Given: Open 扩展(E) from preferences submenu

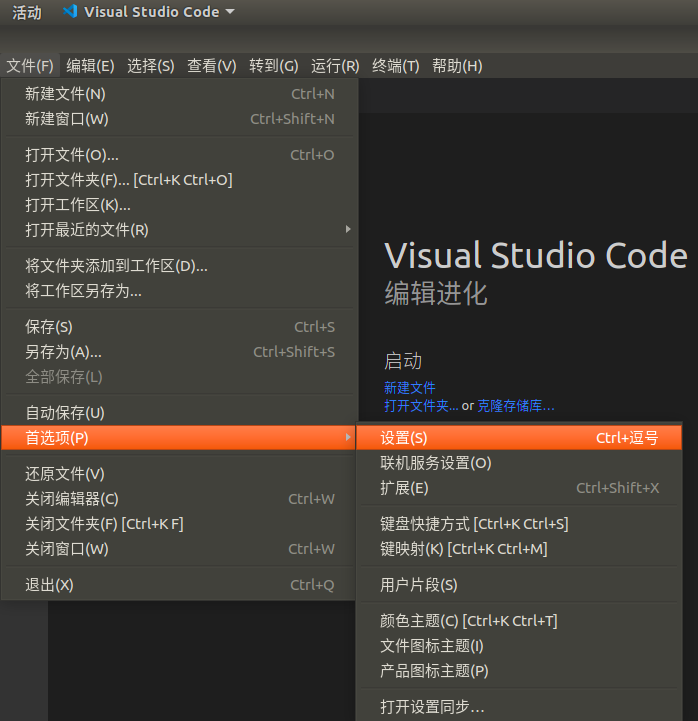Looking at the screenshot, I should (519, 488).
